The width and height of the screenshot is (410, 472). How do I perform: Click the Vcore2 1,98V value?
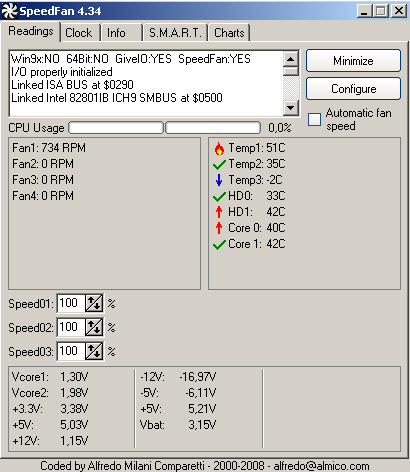tap(74, 393)
